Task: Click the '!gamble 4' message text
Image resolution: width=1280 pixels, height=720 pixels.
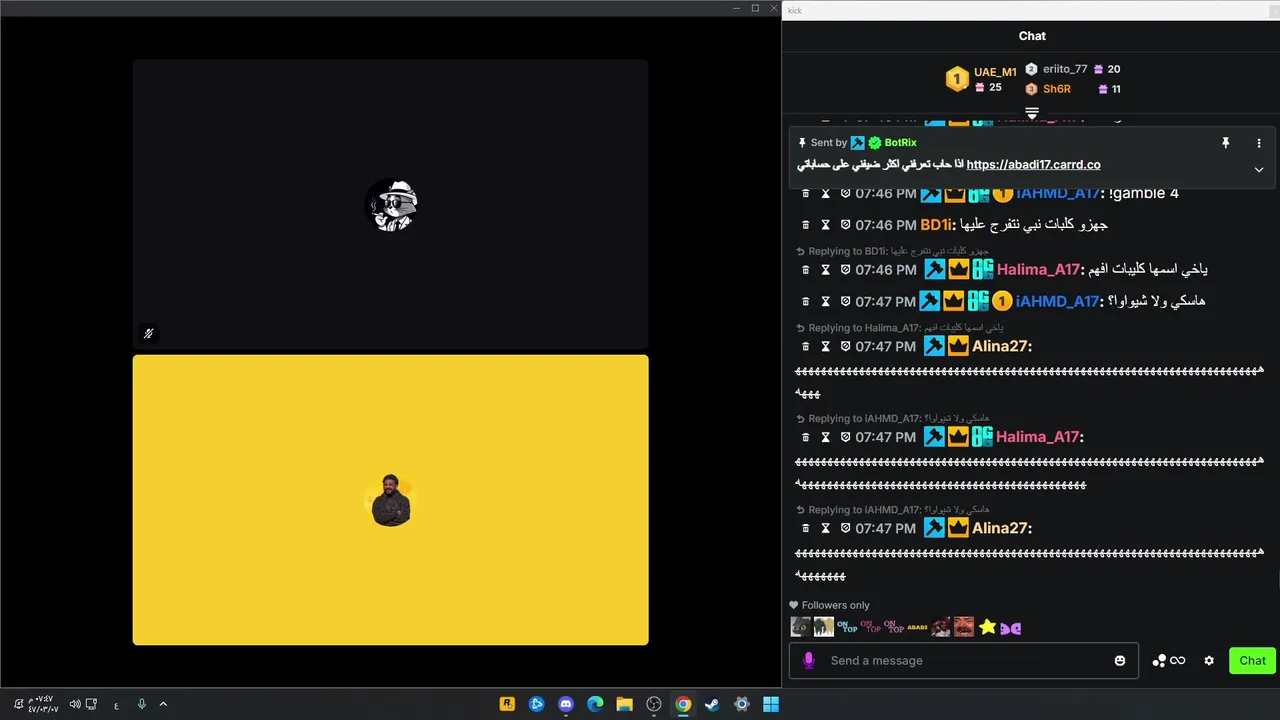Action: [1143, 193]
